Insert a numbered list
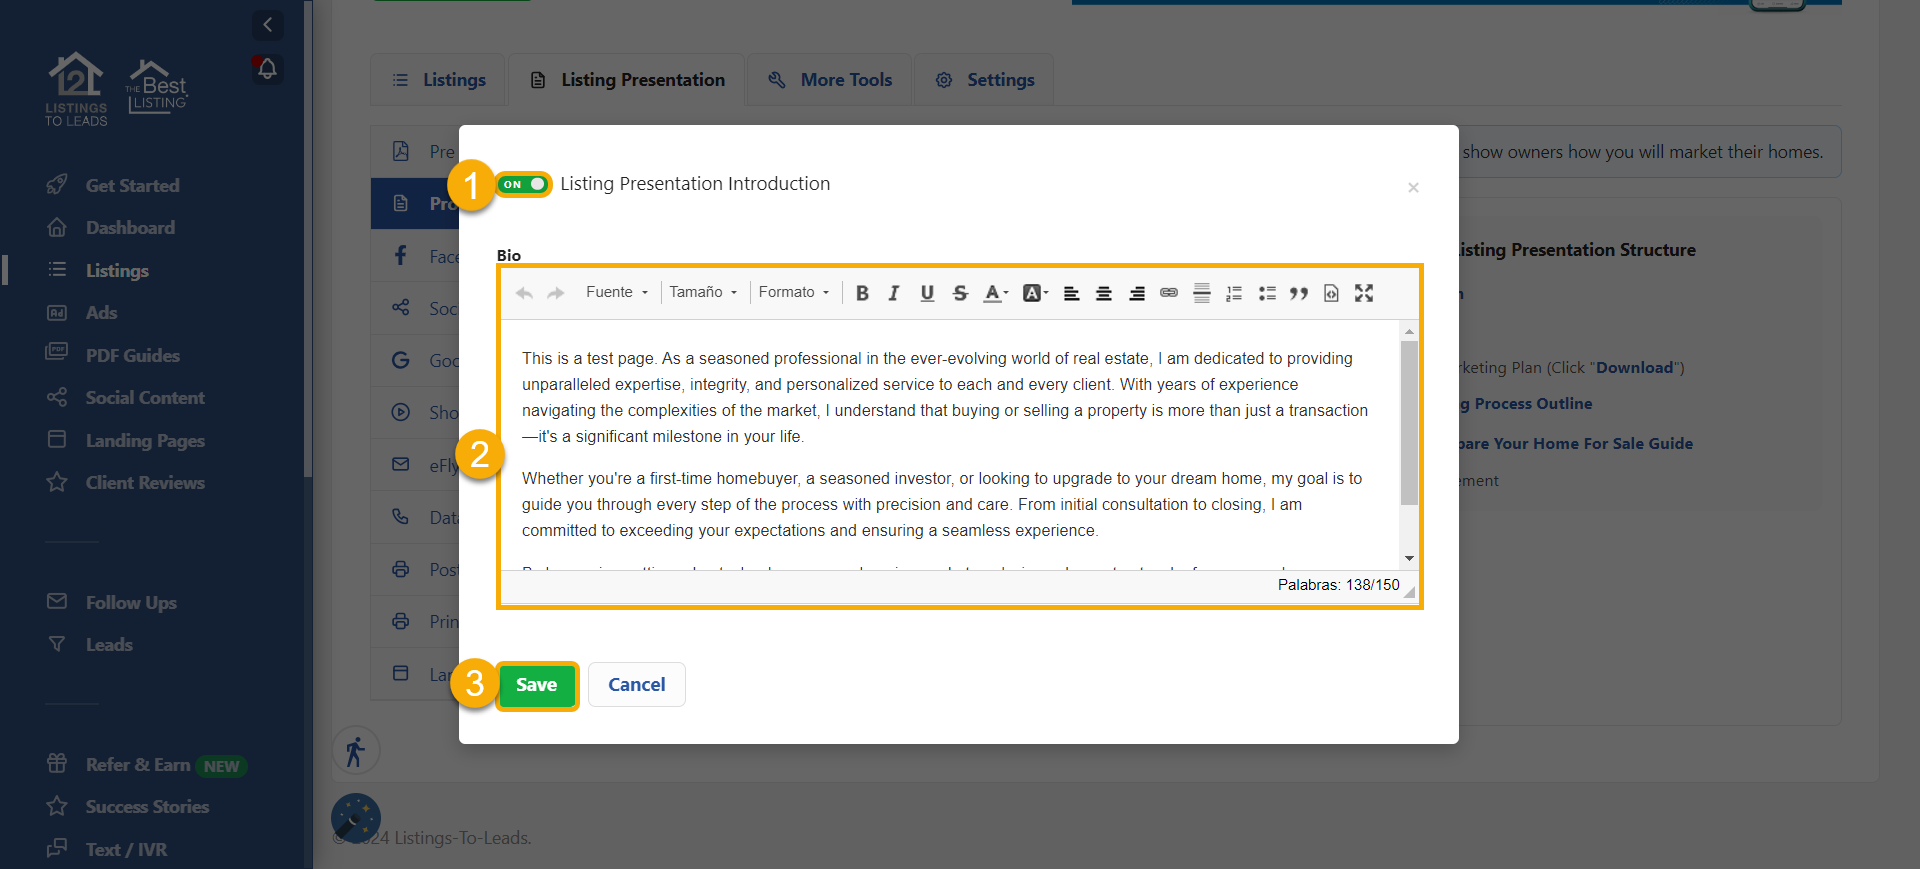The height and width of the screenshot is (869, 1920). pyautogui.click(x=1234, y=293)
